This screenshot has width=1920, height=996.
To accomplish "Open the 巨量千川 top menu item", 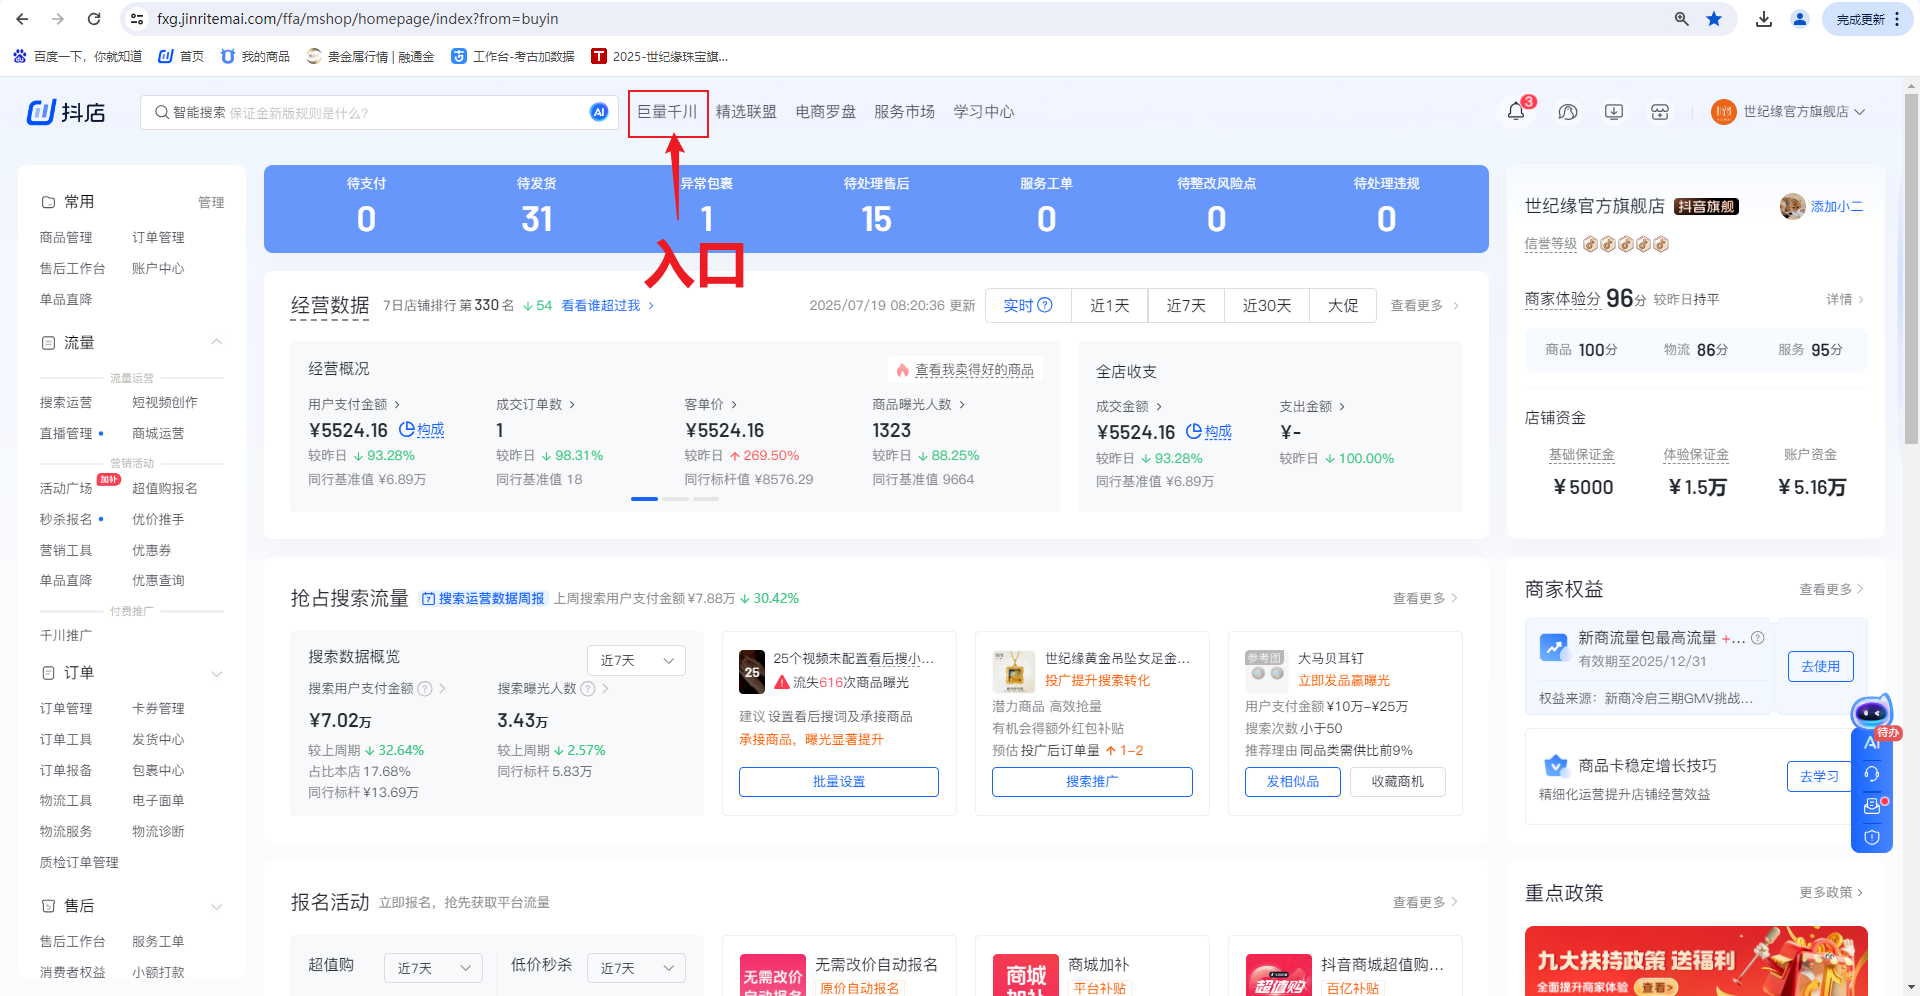I will click(667, 112).
